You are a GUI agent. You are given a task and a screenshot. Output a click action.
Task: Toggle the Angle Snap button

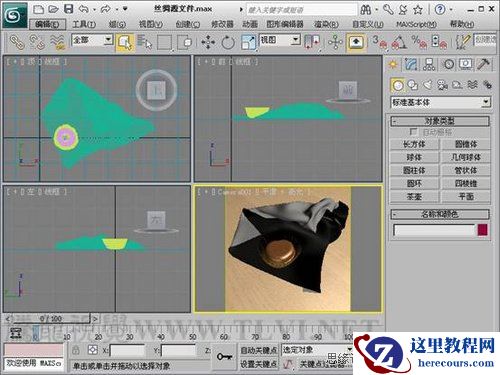[x=399, y=42]
